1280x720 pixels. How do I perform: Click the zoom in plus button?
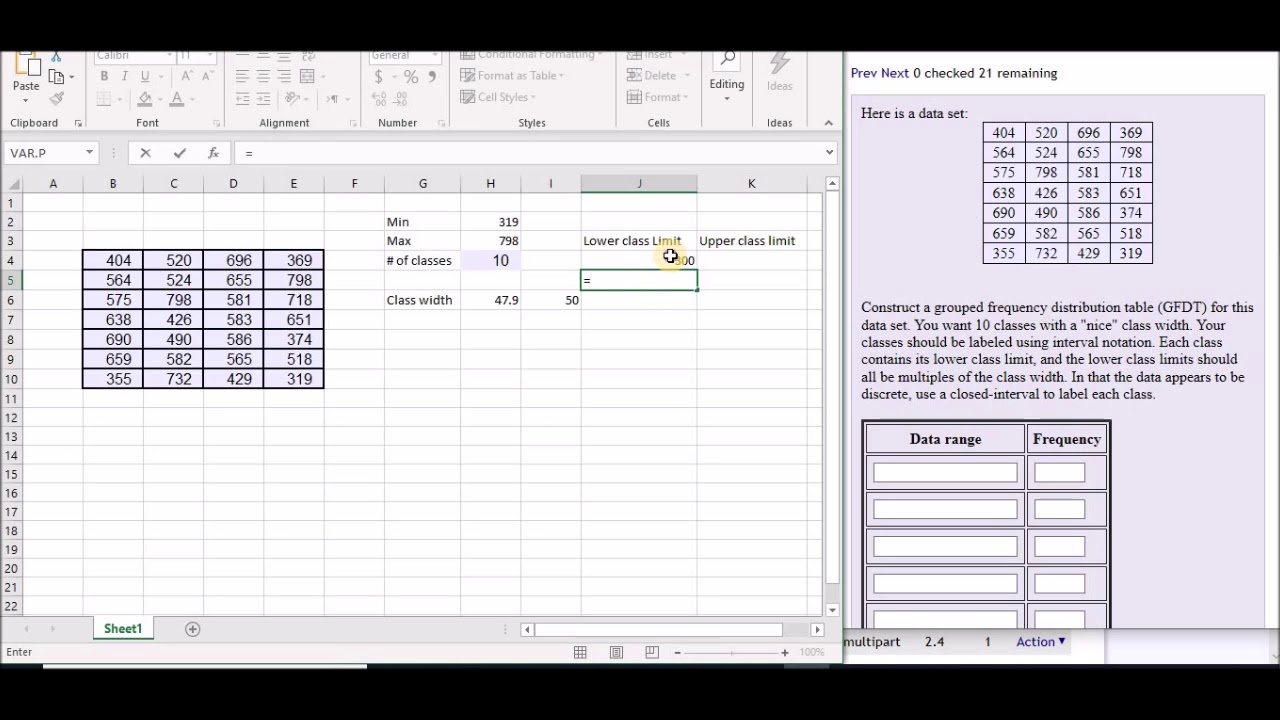tap(785, 653)
